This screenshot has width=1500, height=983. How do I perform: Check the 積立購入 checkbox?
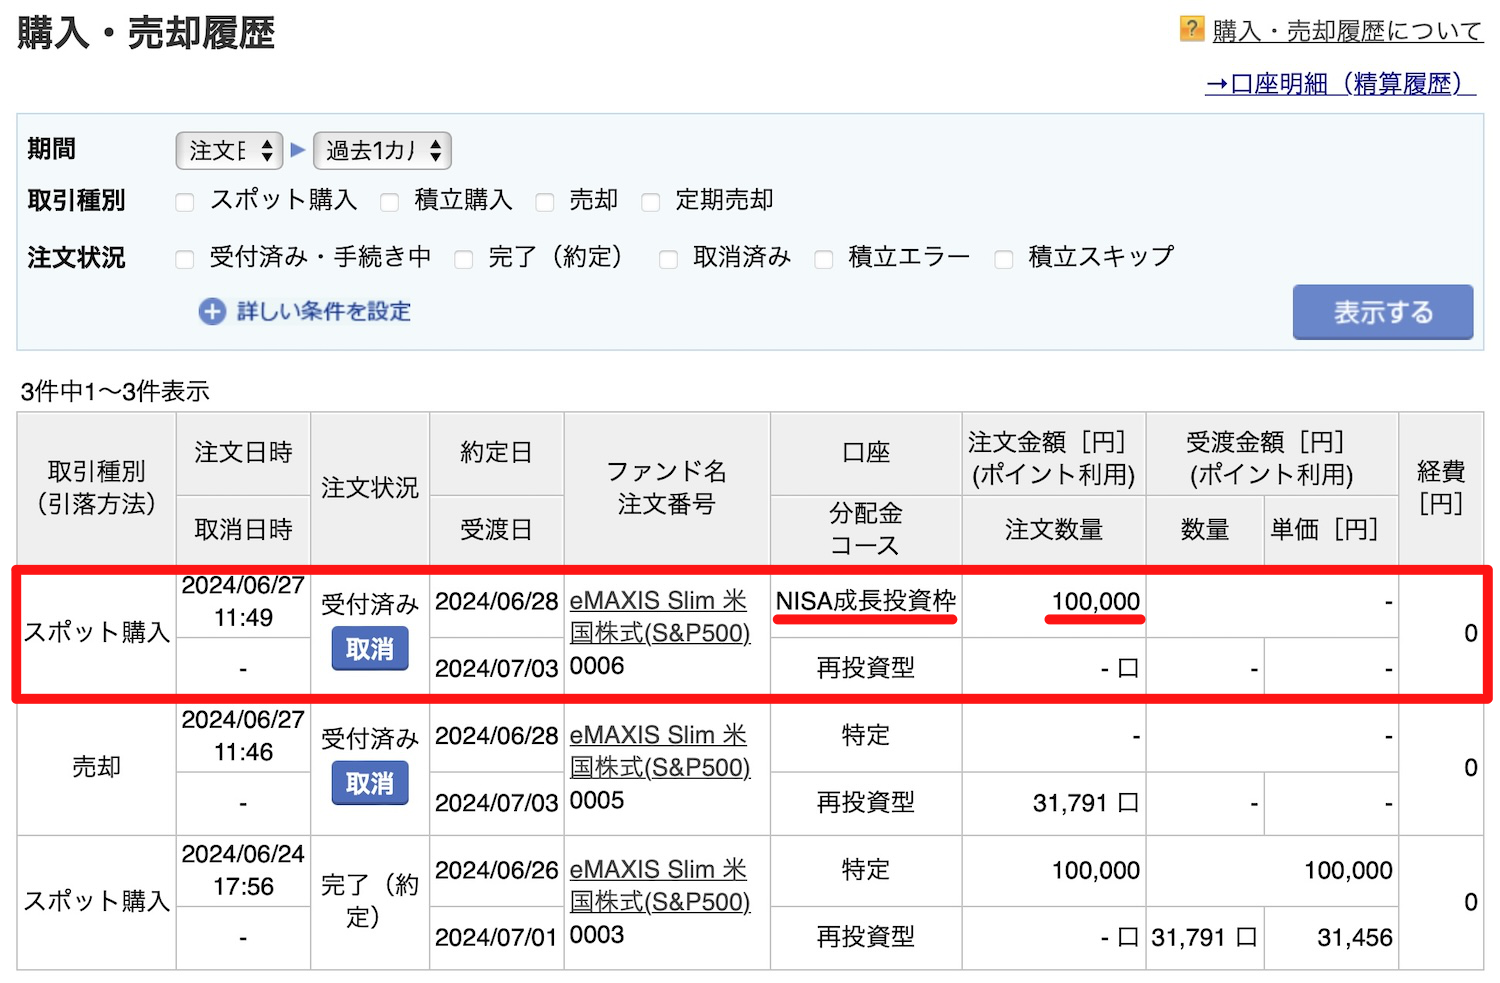390,202
